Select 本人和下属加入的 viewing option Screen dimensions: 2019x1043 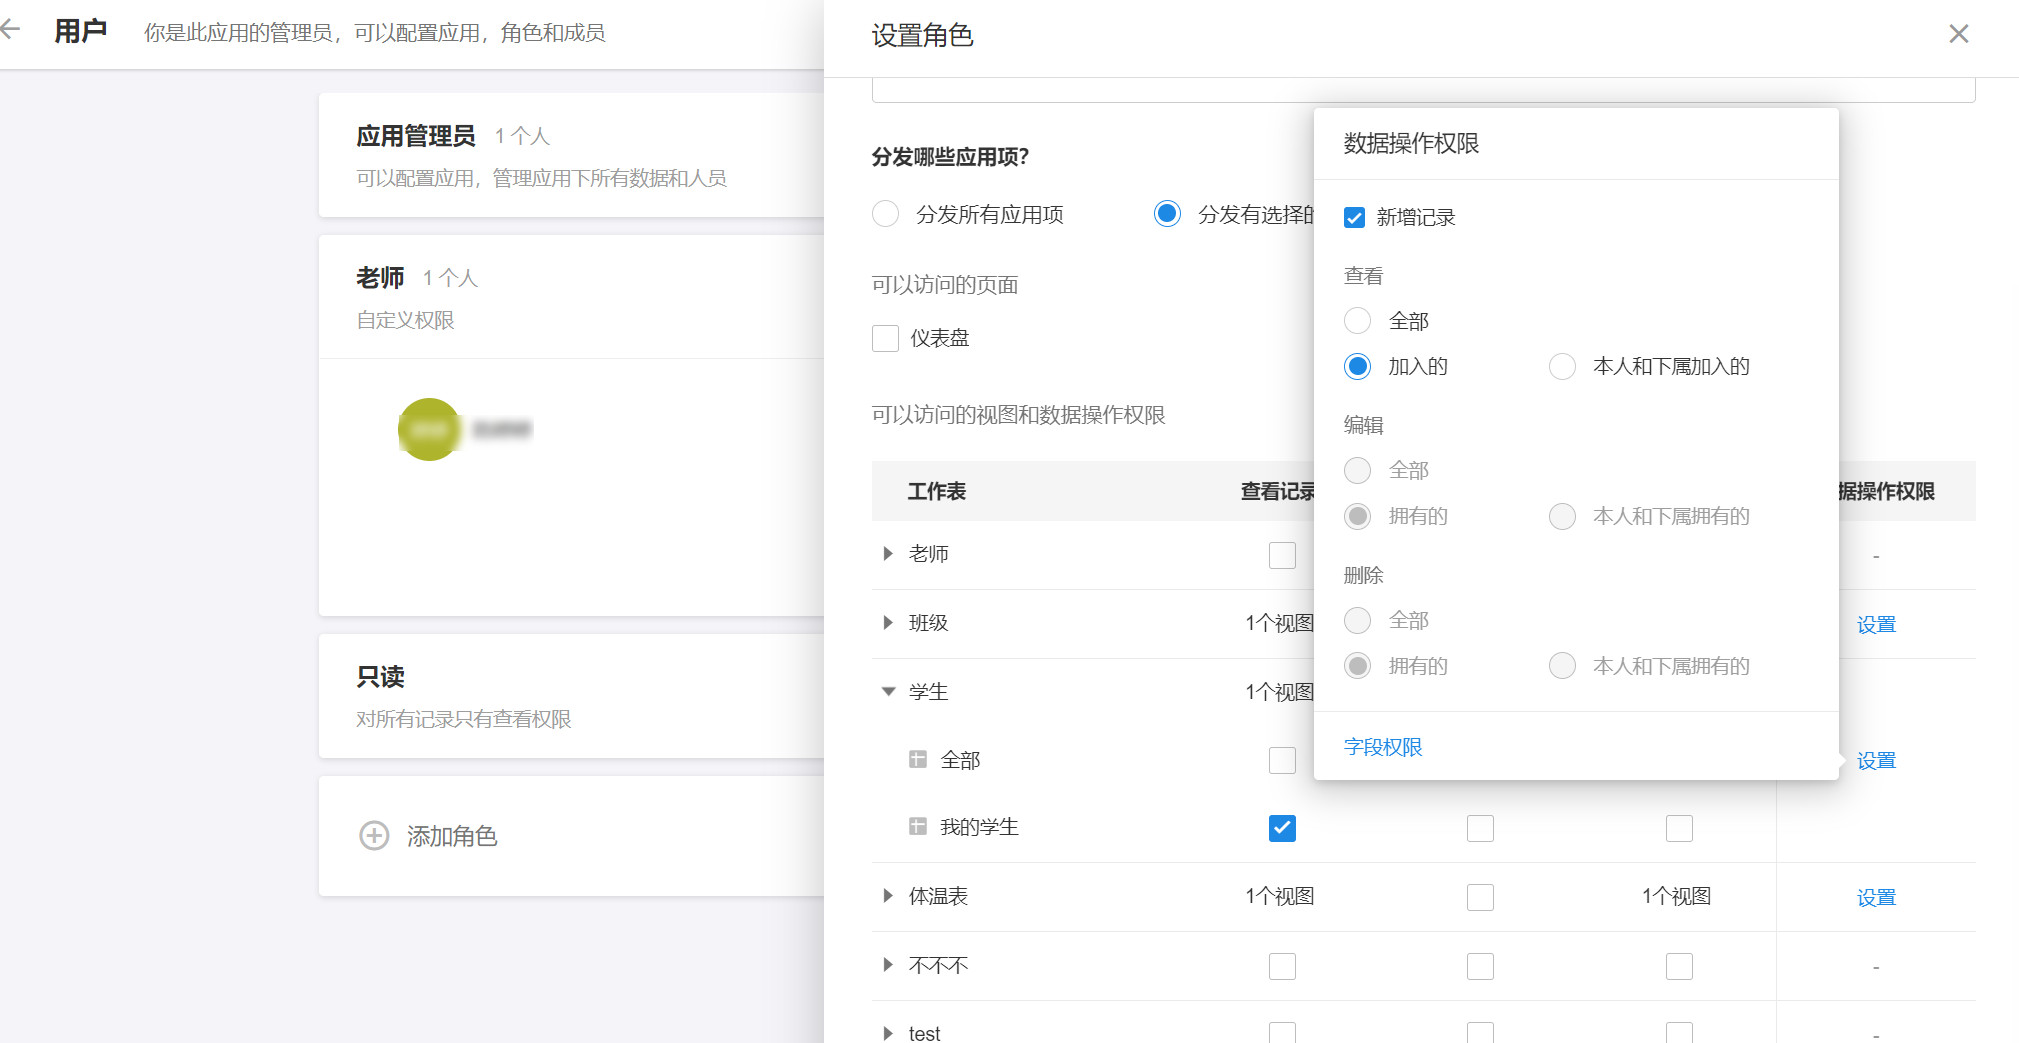1561,366
